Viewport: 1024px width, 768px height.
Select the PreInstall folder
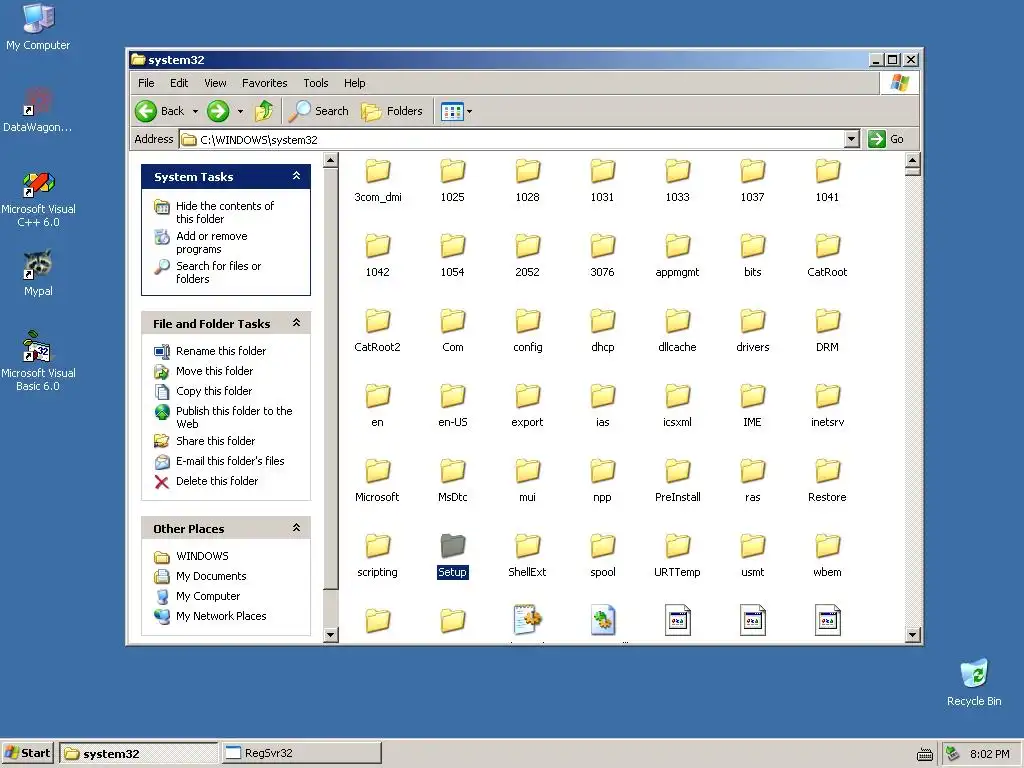677,481
